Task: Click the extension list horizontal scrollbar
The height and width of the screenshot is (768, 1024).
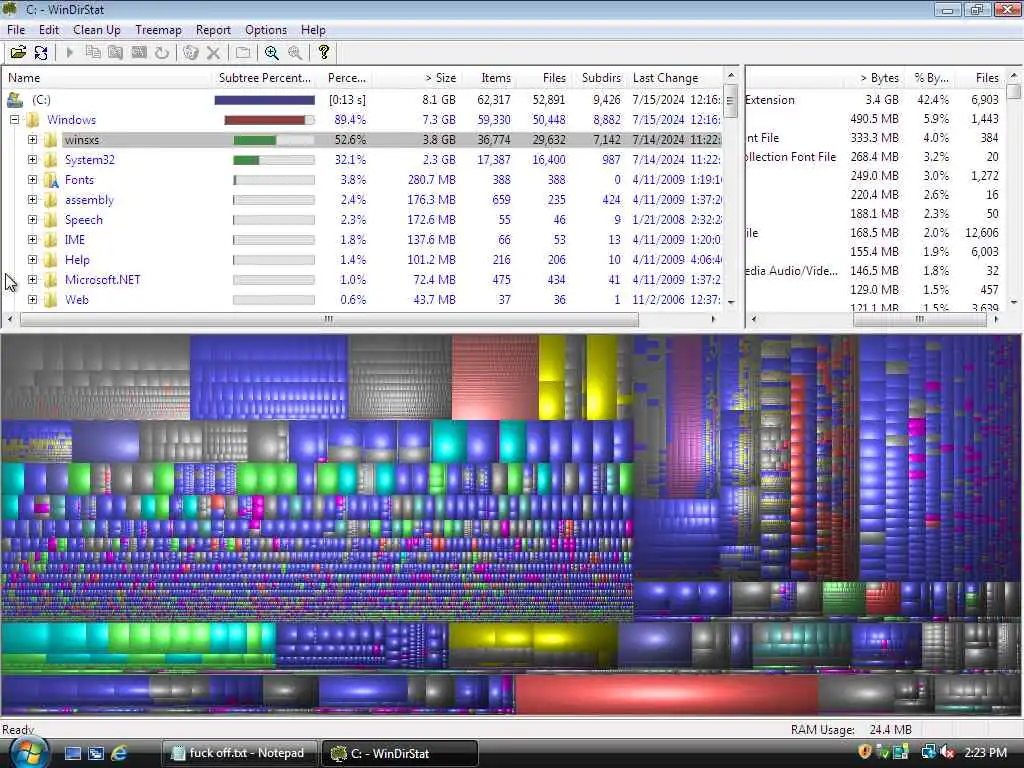Action: point(920,319)
